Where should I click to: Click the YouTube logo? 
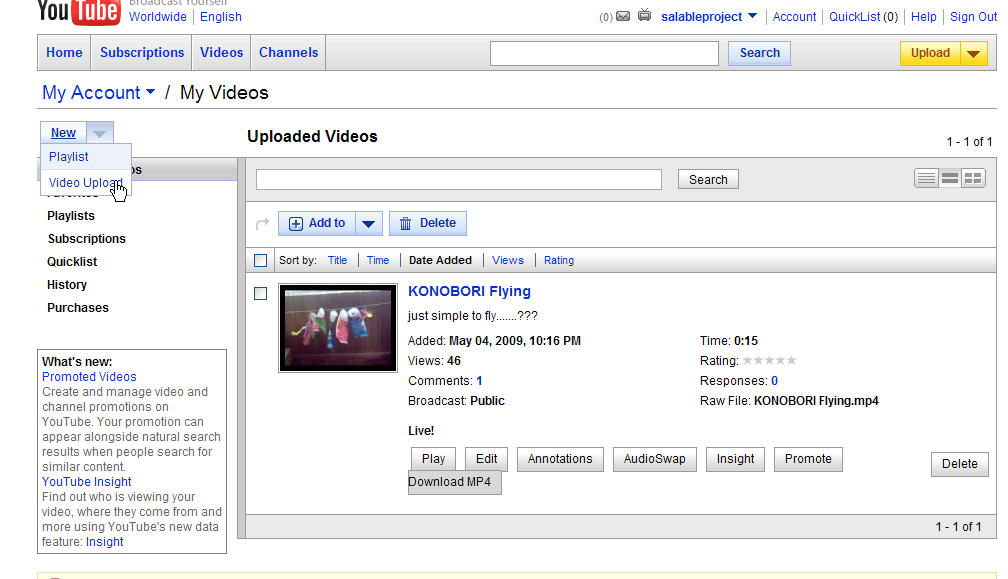[x=78, y=12]
